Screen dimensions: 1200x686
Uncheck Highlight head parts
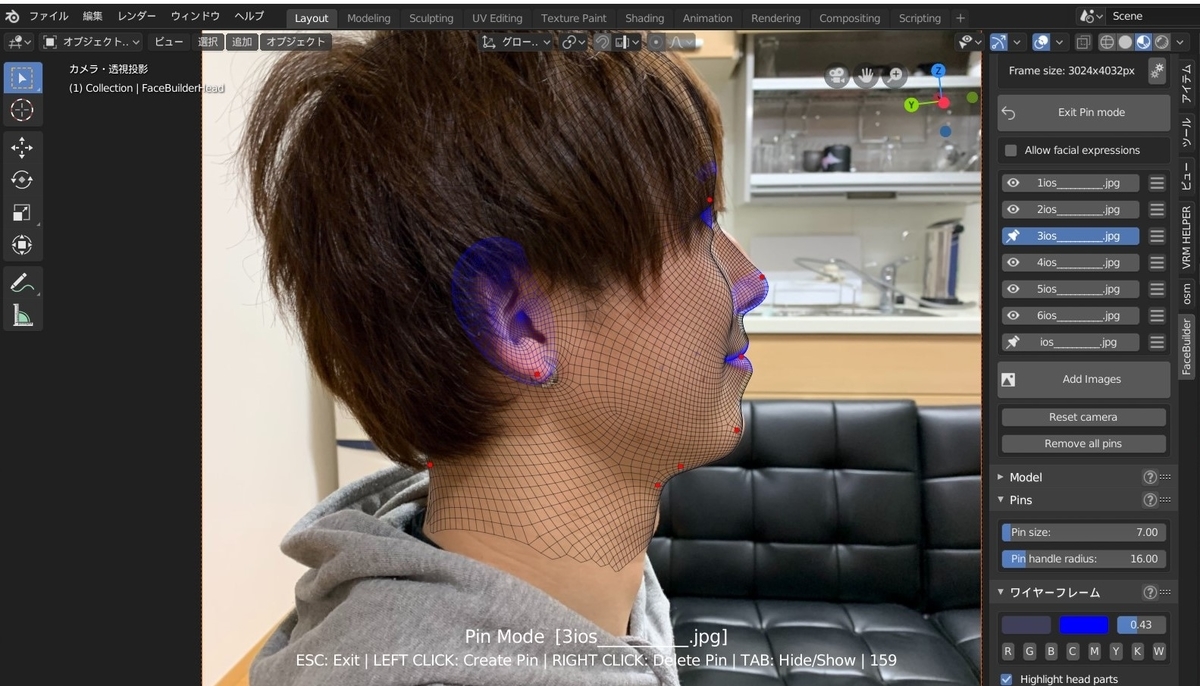click(x=1005, y=679)
